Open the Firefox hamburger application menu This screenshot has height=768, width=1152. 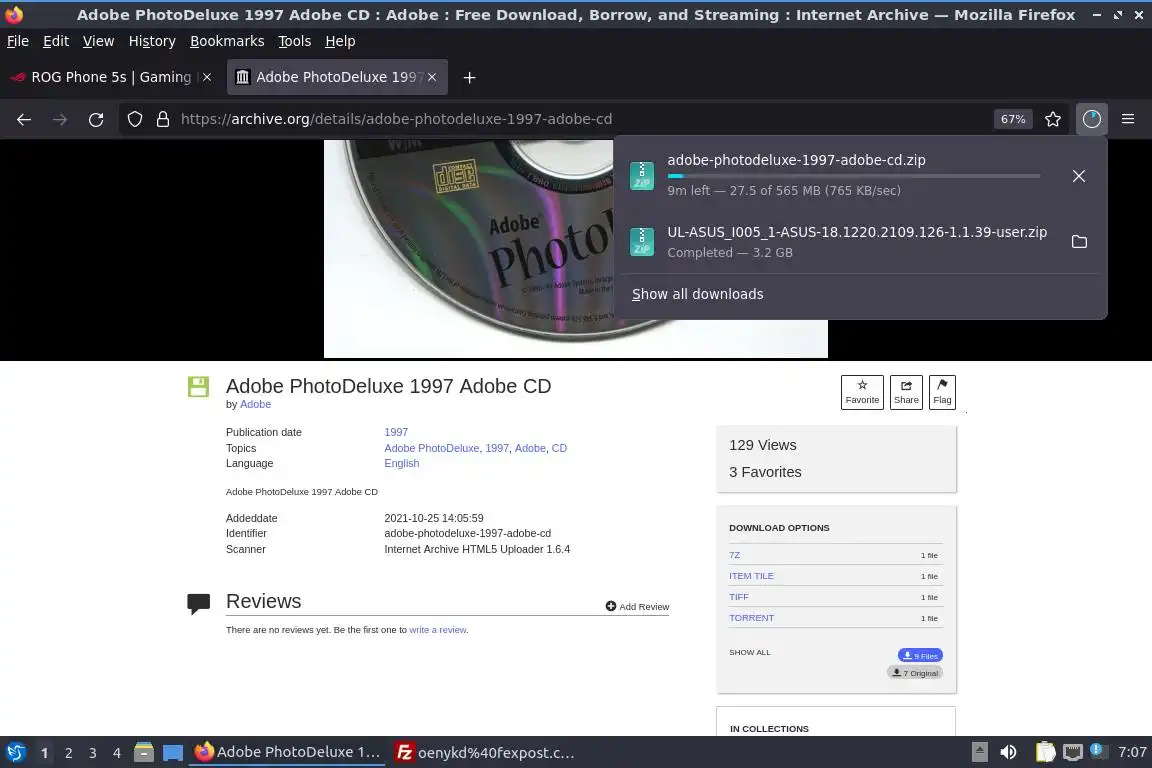1128,119
